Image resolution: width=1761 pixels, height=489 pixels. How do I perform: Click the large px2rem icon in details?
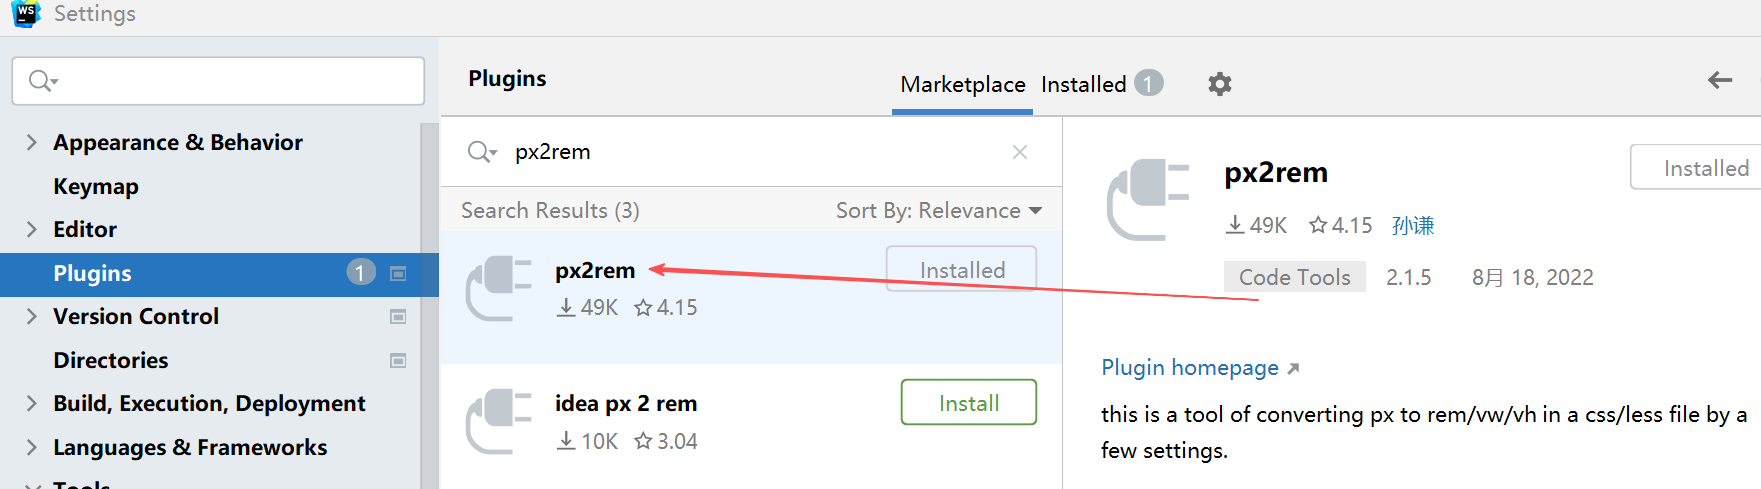[1148, 199]
